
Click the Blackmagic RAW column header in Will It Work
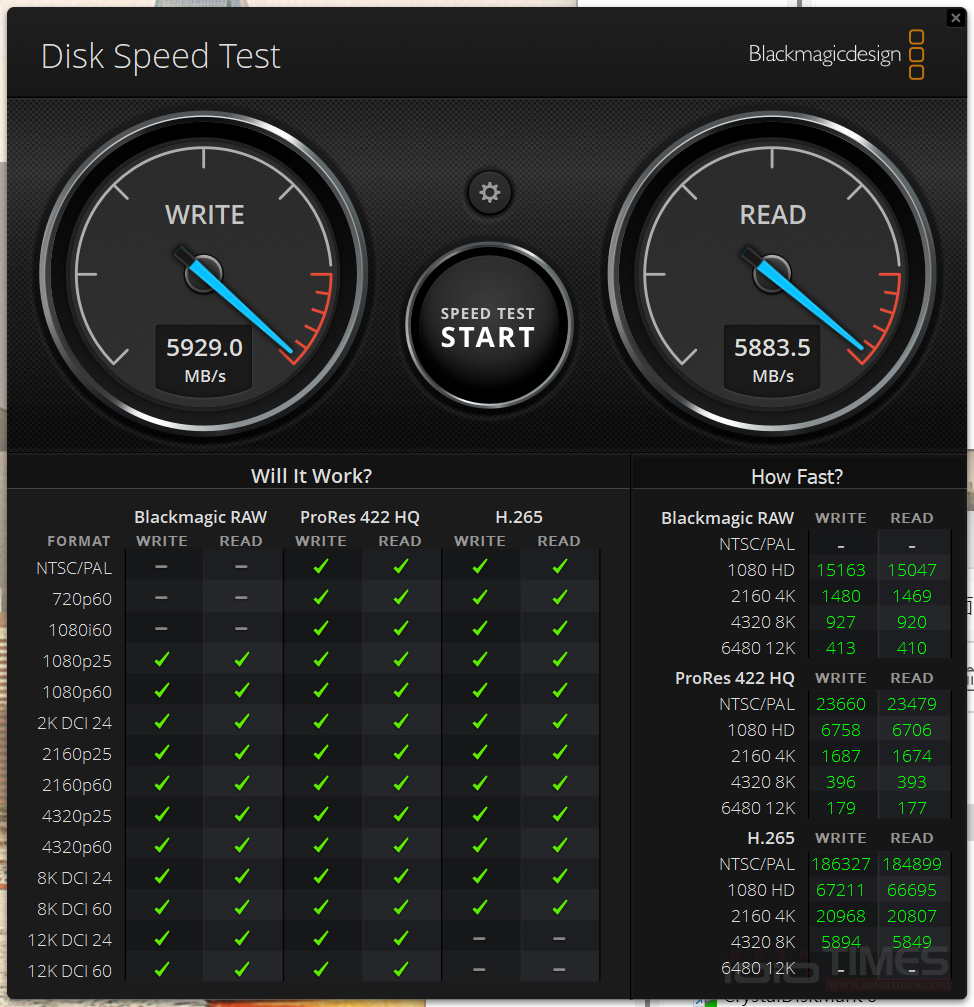[200, 517]
